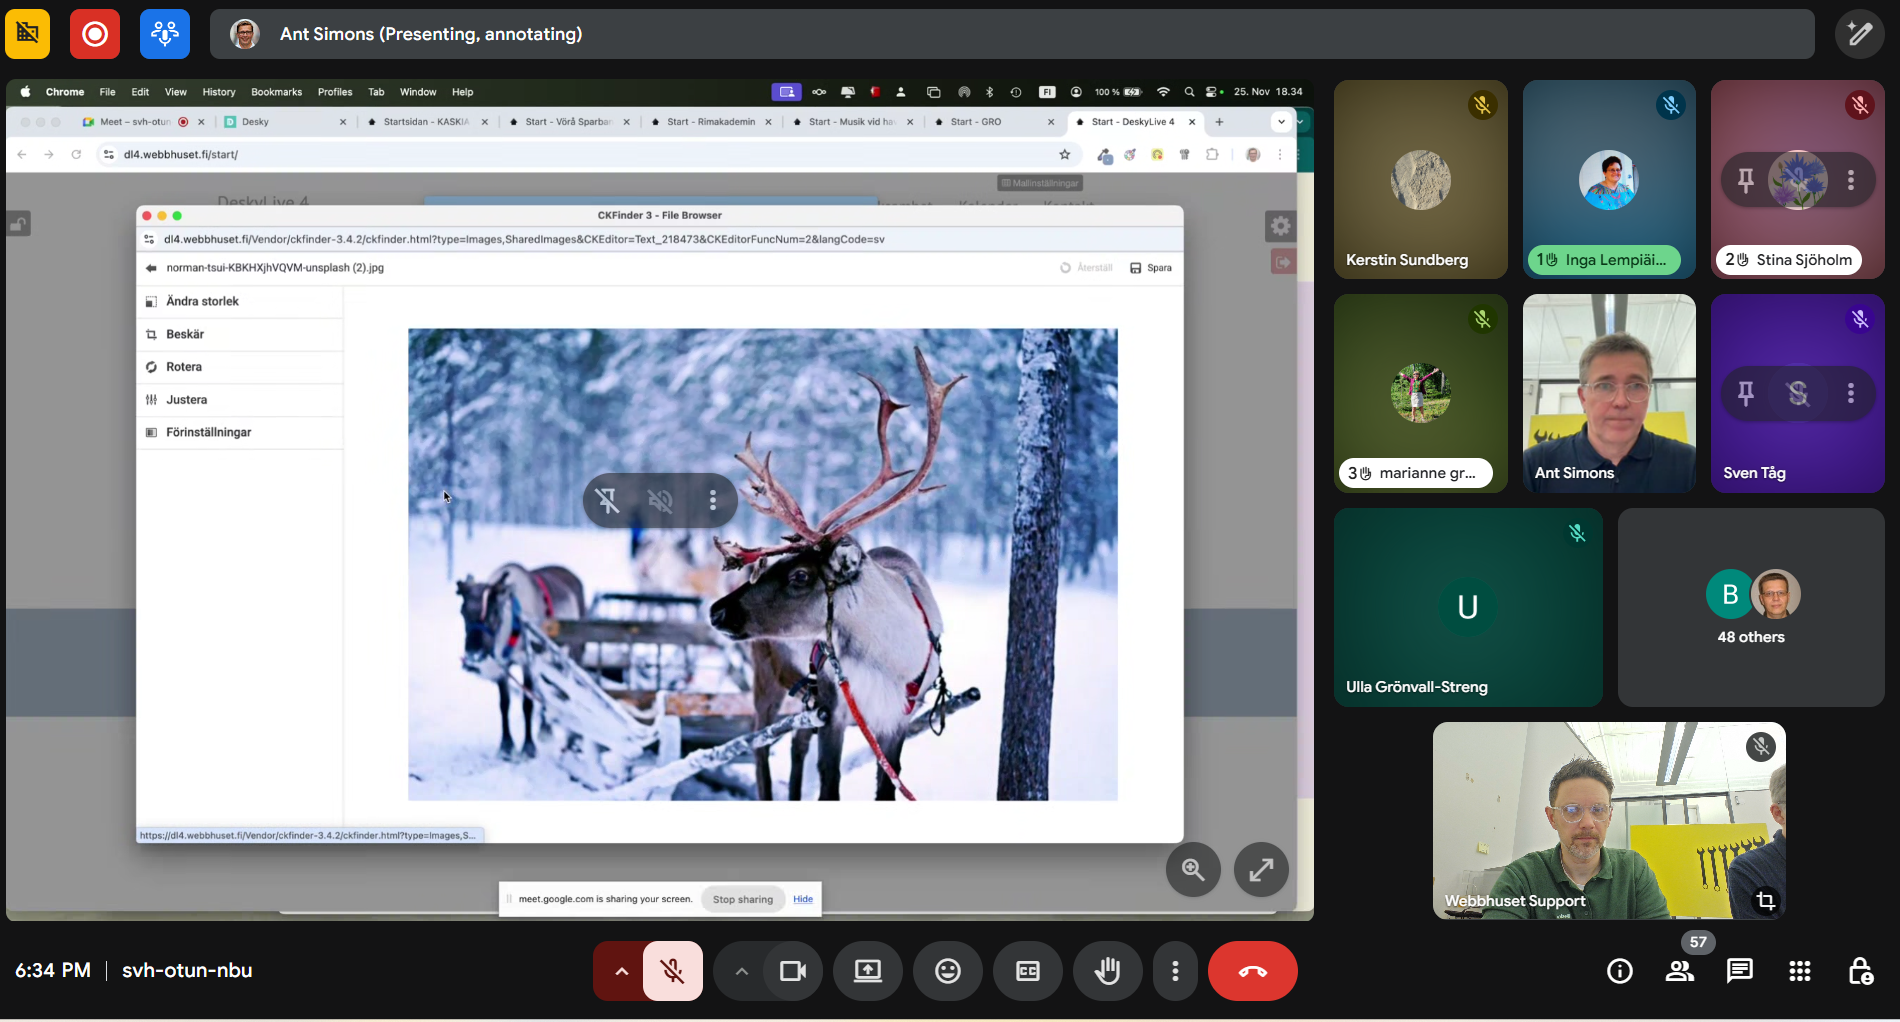Expand video settings arrow beside camera
This screenshot has width=1900, height=1022.
(x=741, y=971)
